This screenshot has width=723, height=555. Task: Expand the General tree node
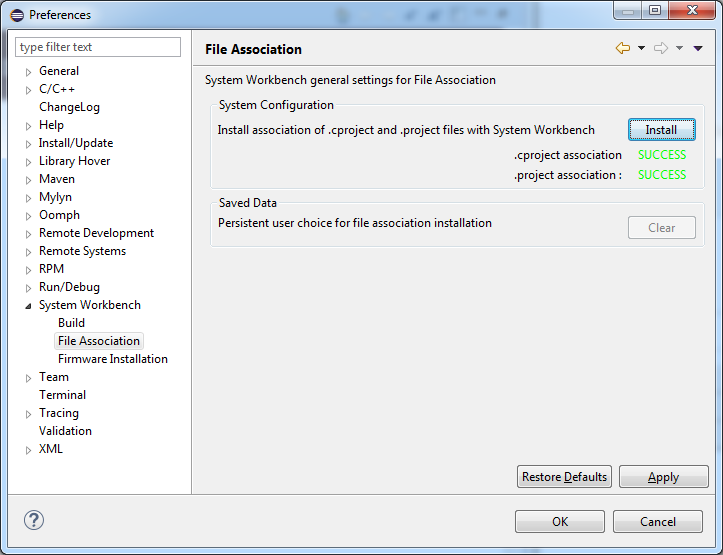coord(28,72)
